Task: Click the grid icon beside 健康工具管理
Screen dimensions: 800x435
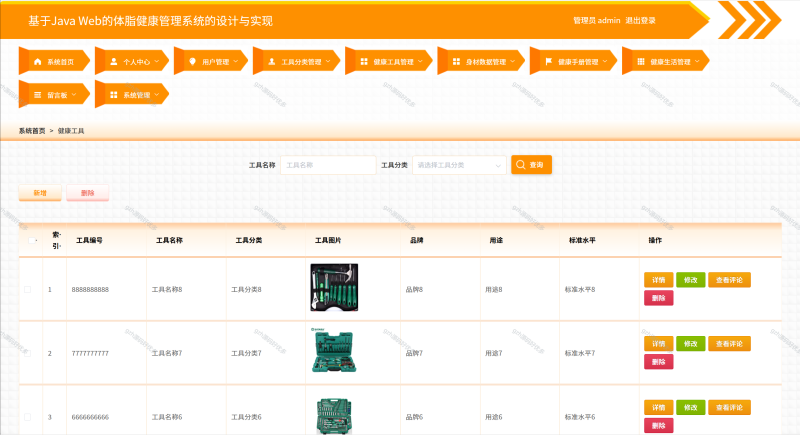Action: 364,62
